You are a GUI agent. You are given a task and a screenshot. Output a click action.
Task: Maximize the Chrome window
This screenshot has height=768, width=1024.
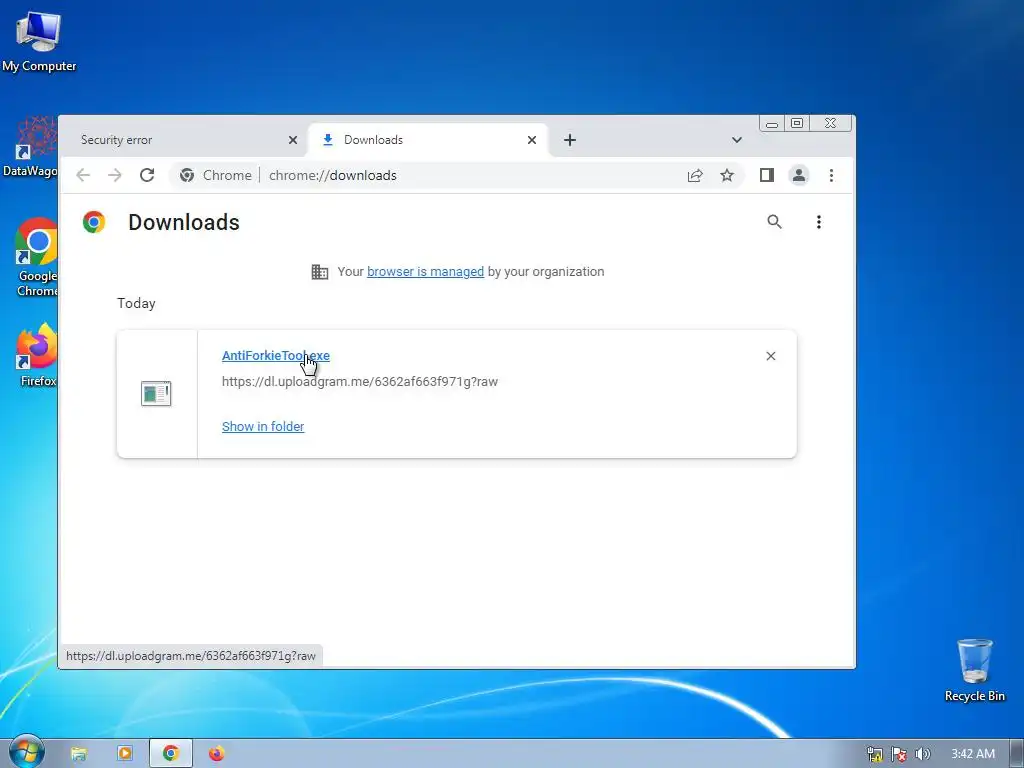coord(797,123)
